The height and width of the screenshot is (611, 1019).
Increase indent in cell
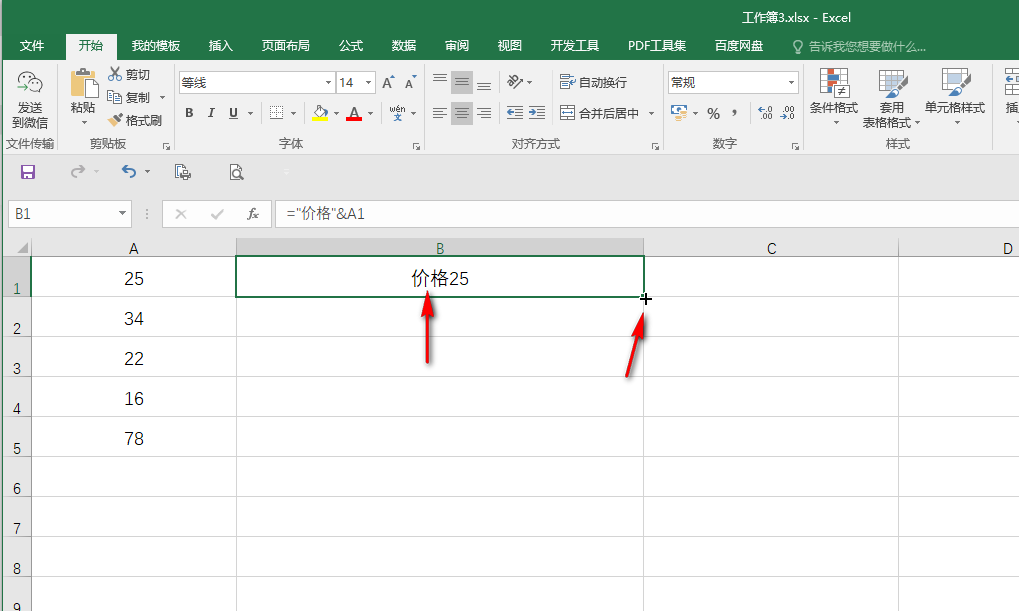click(x=537, y=112)
